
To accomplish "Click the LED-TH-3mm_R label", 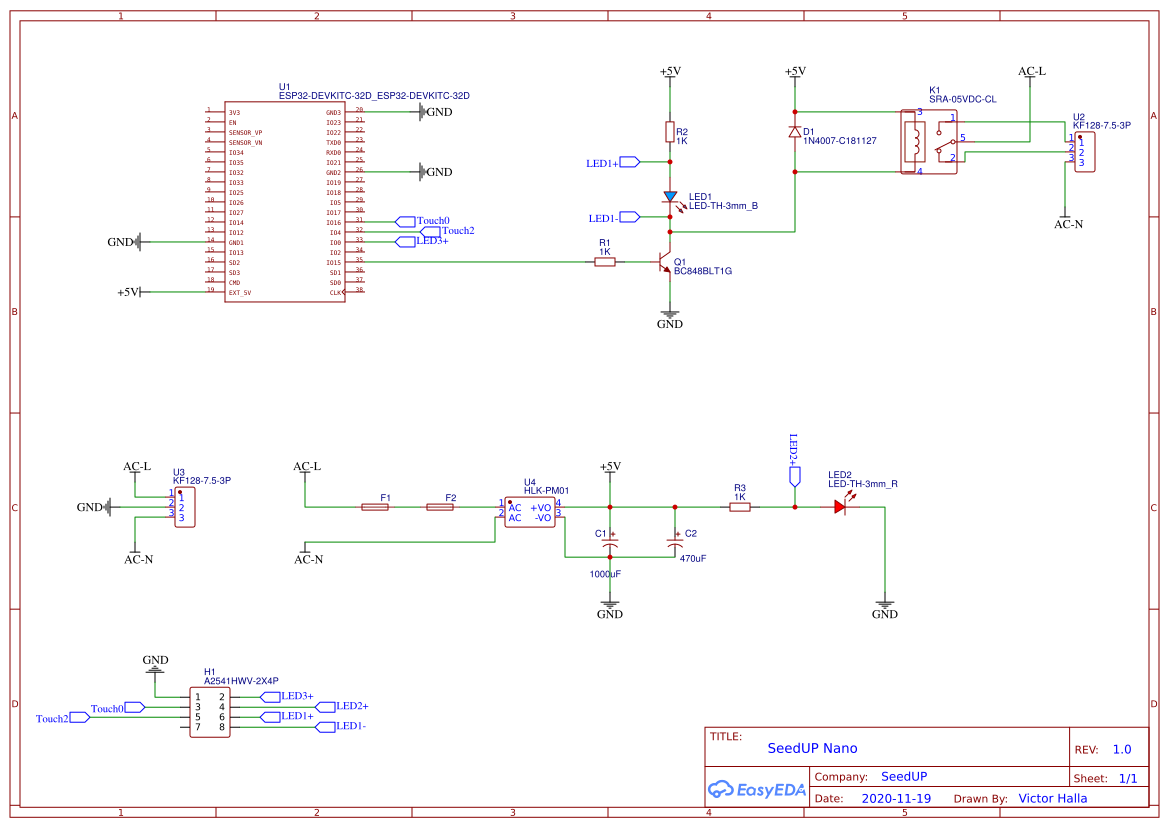I will click(x=863, y=484).
